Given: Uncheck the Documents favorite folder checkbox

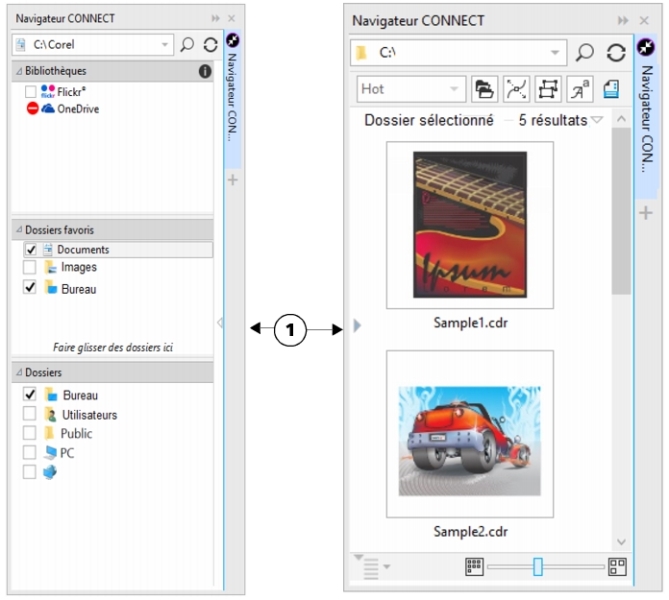Looking at the screenshot, I should pos(31,249).
